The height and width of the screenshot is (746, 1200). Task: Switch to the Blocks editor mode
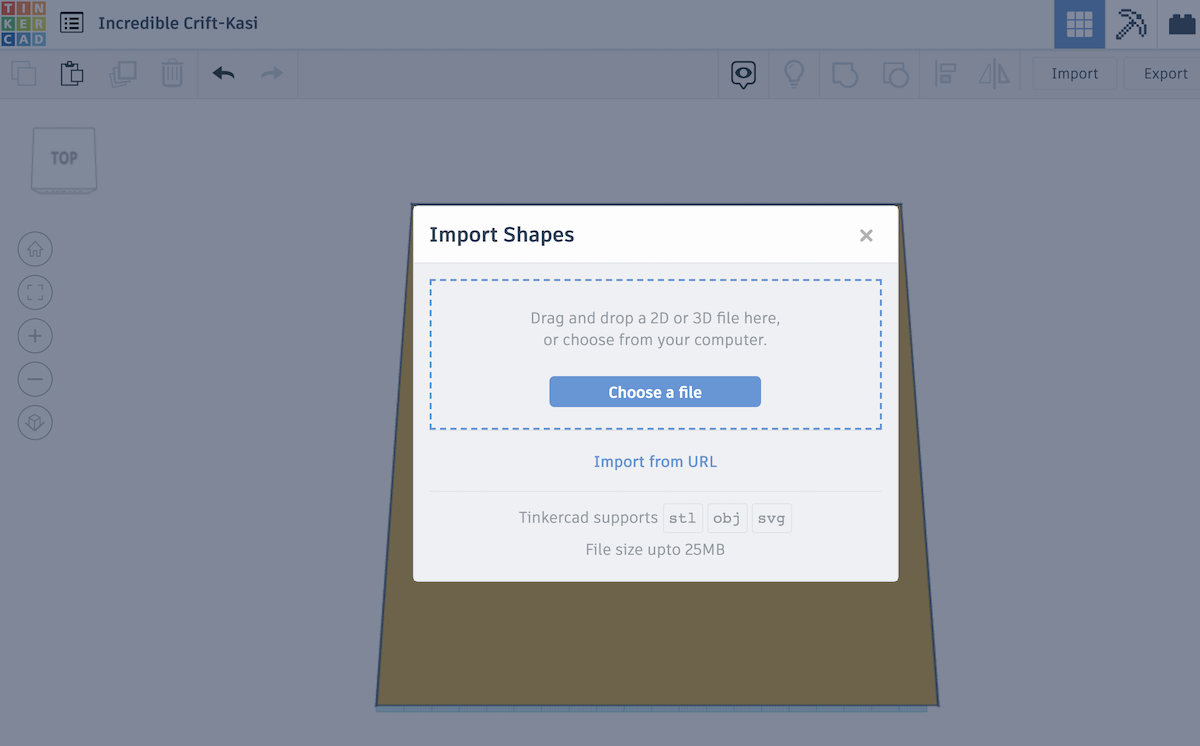1130,23
